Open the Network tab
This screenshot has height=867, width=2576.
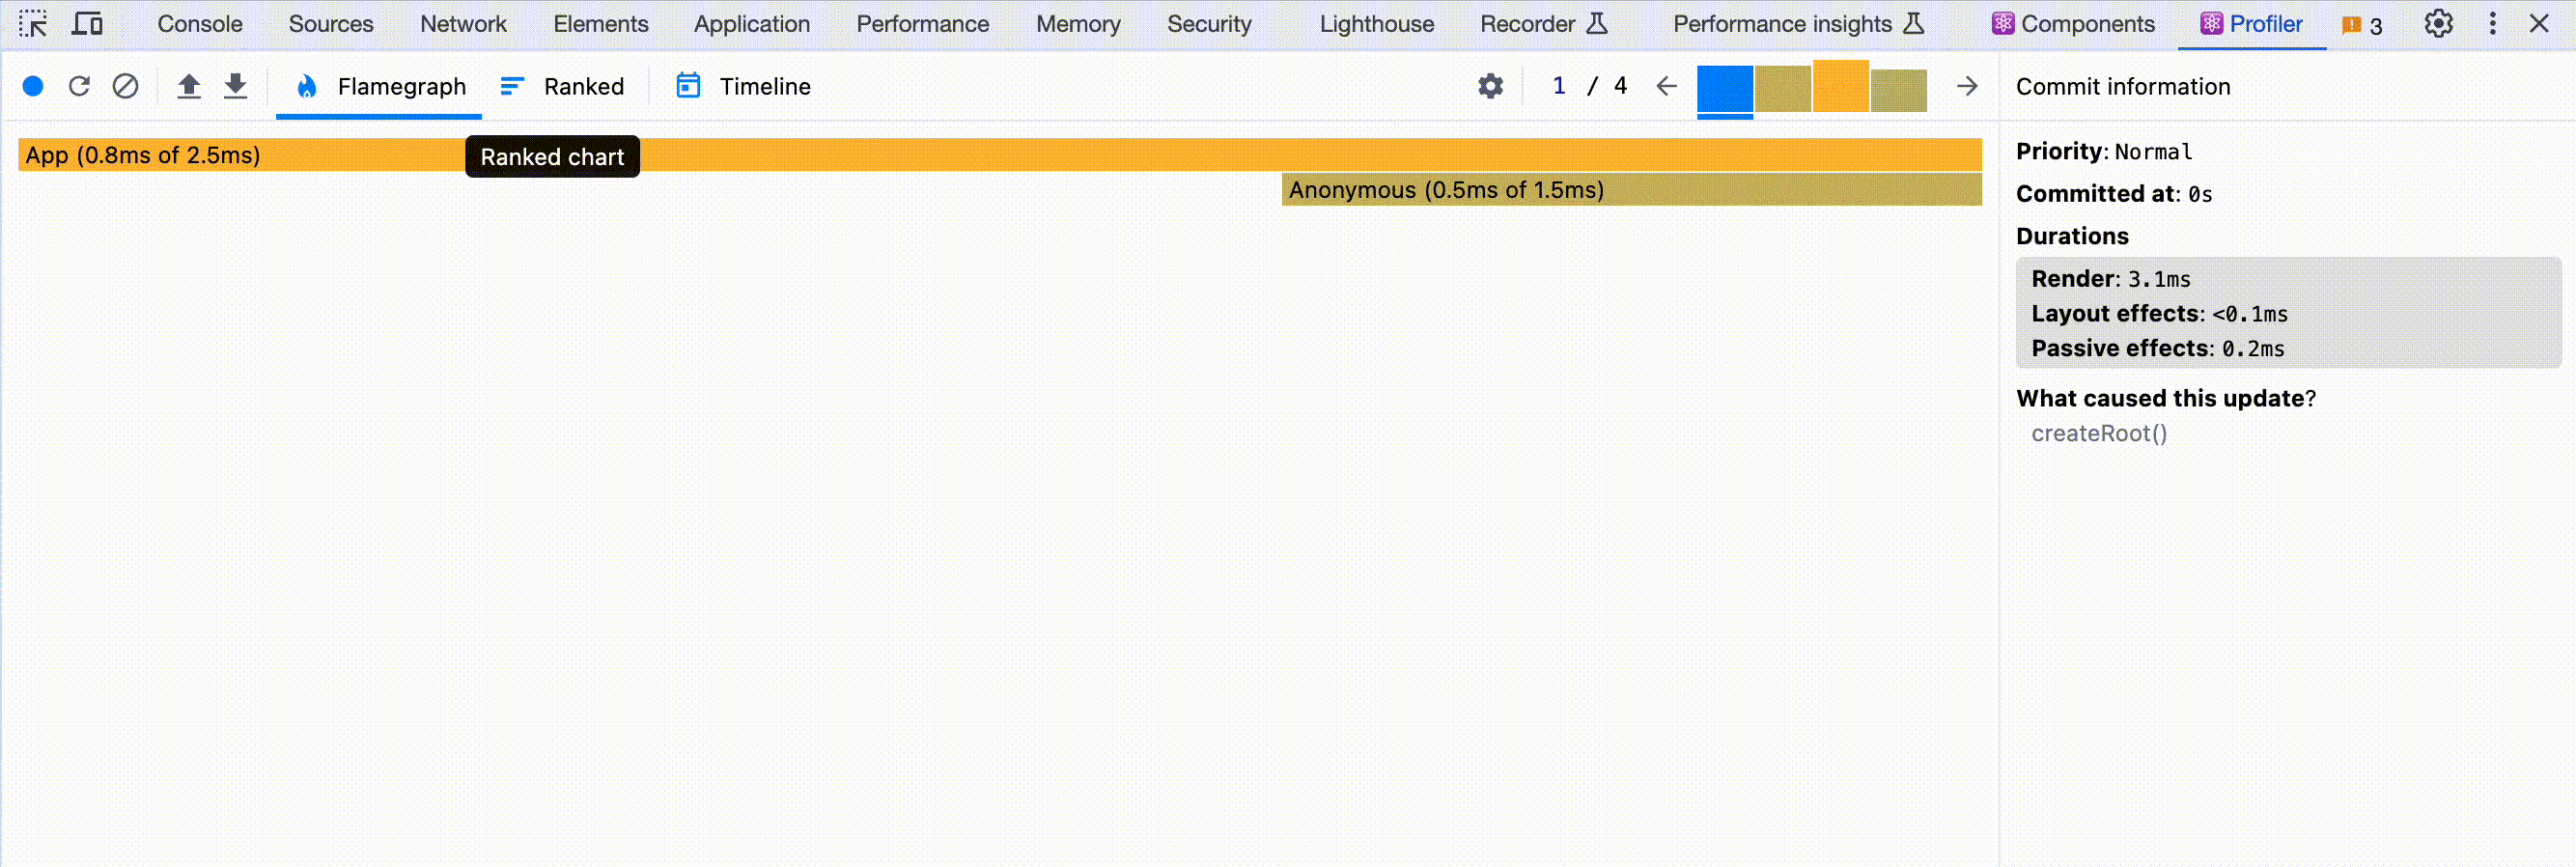[463, 24]
